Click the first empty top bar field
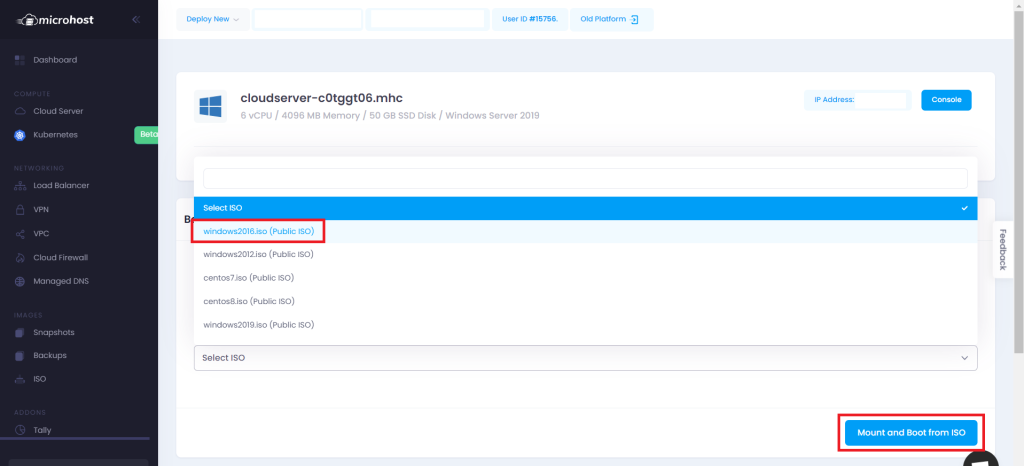 point(308,20)
